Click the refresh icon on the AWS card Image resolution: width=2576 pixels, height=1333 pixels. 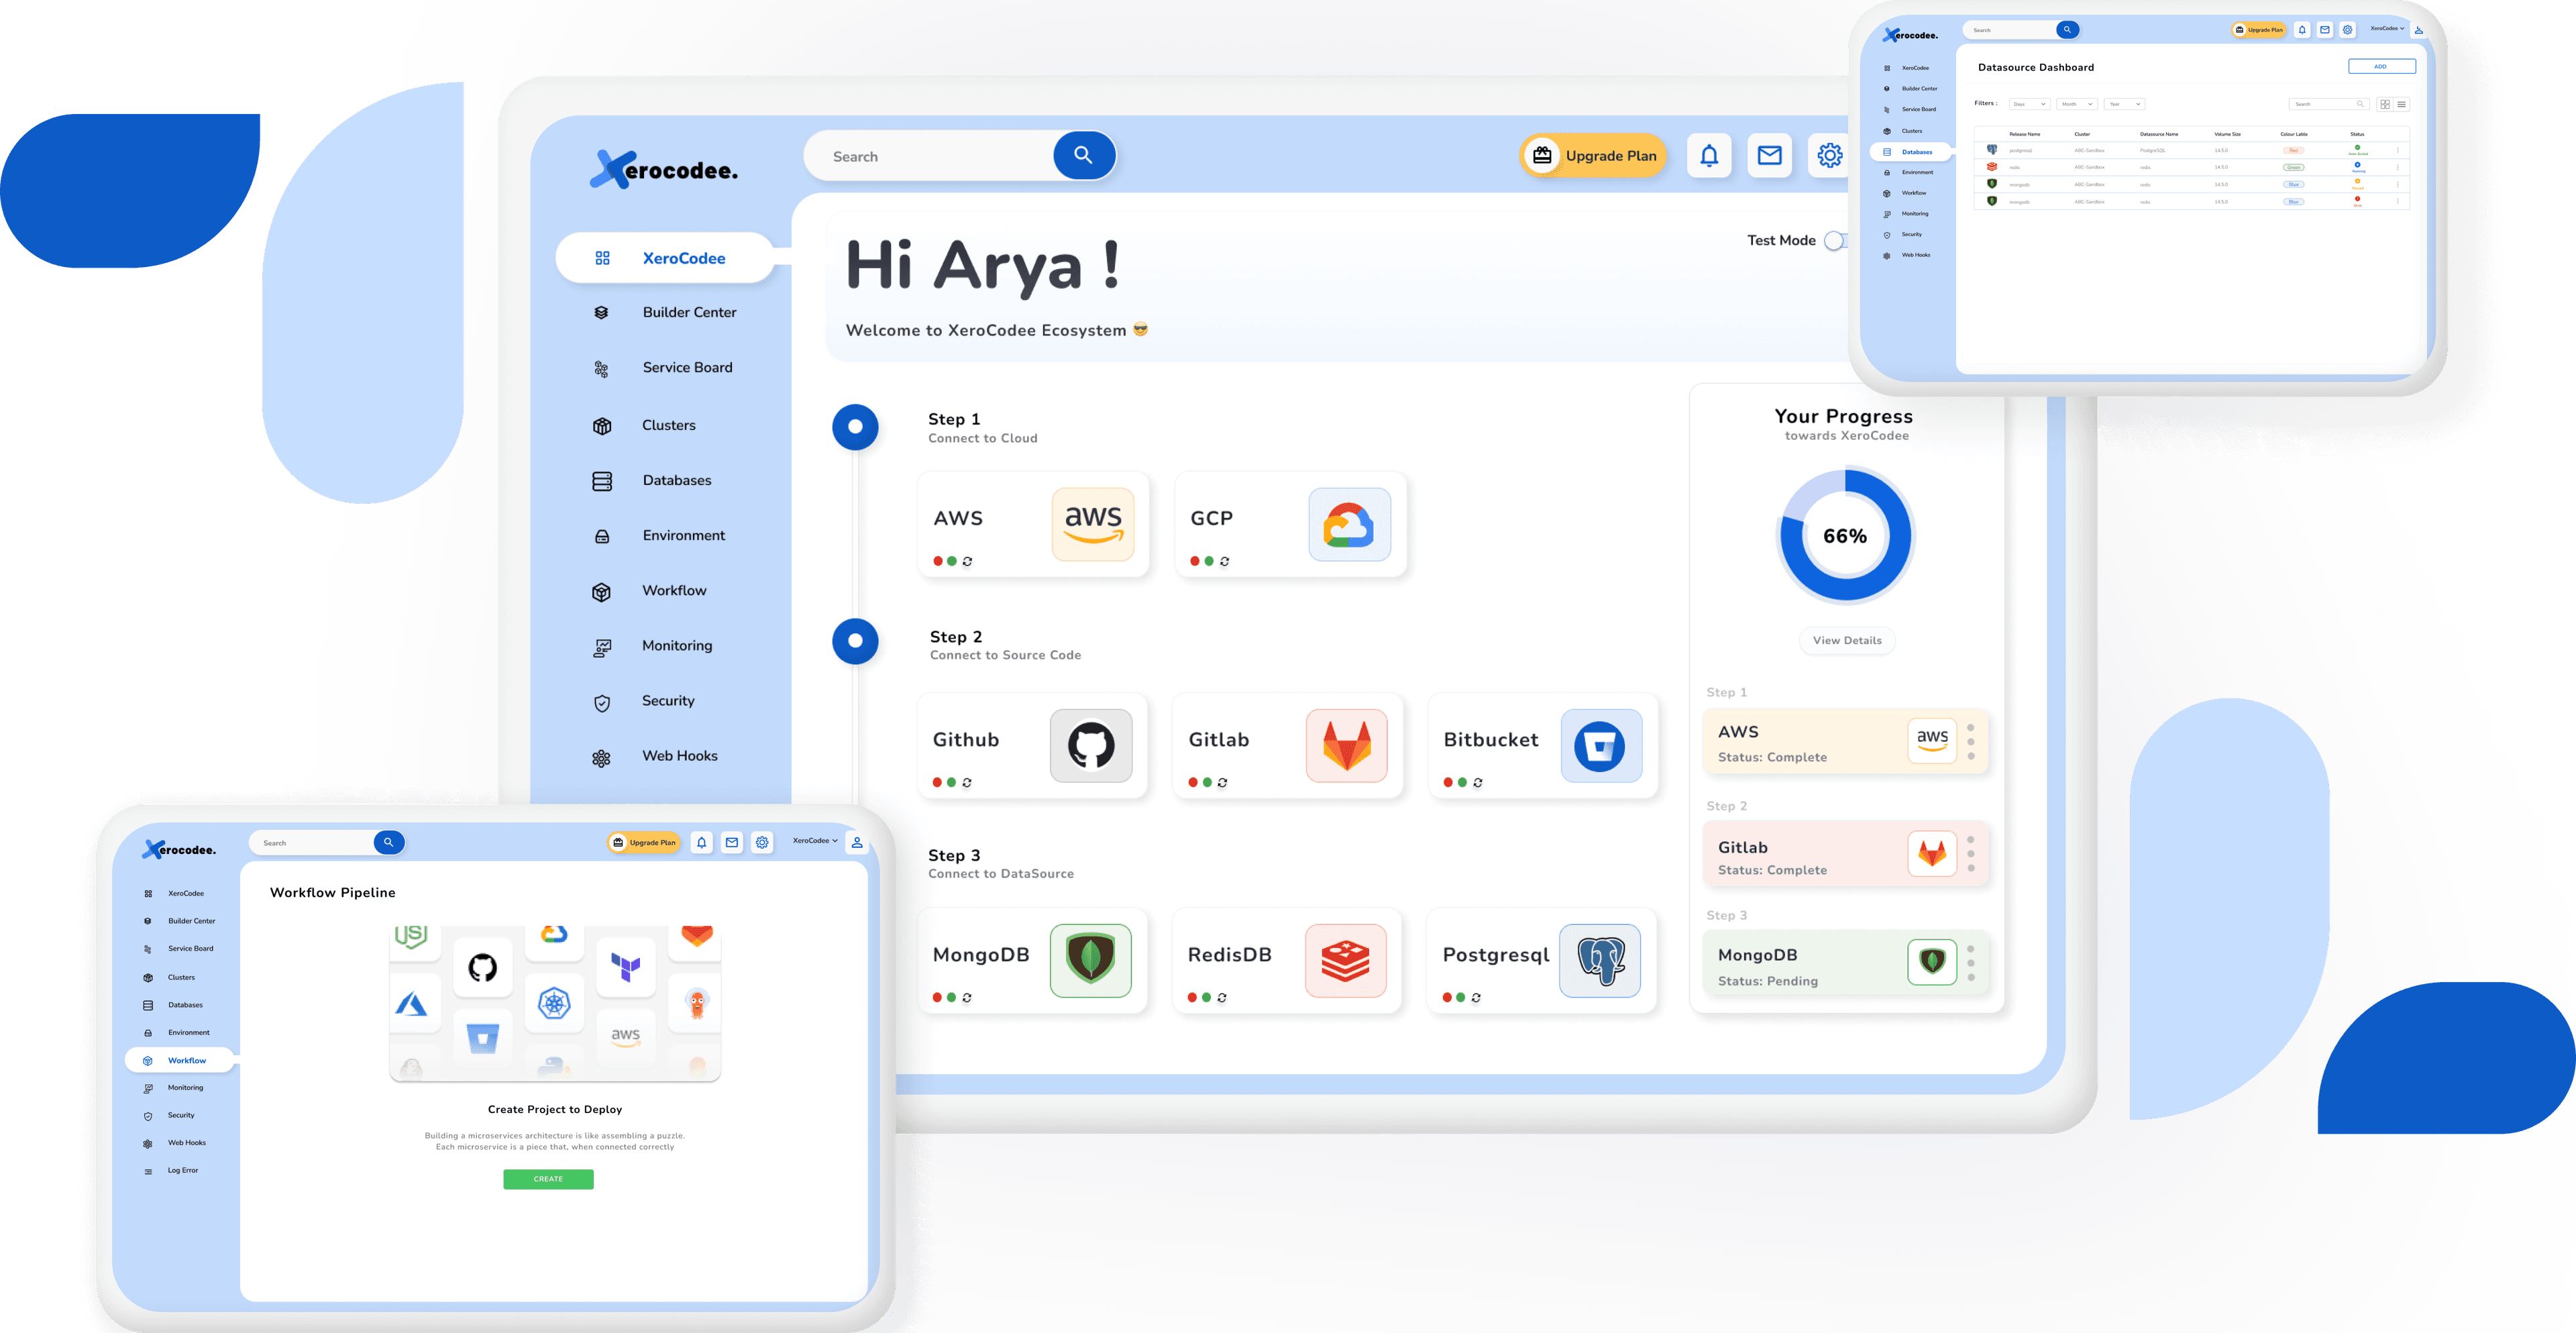[967, 561]
